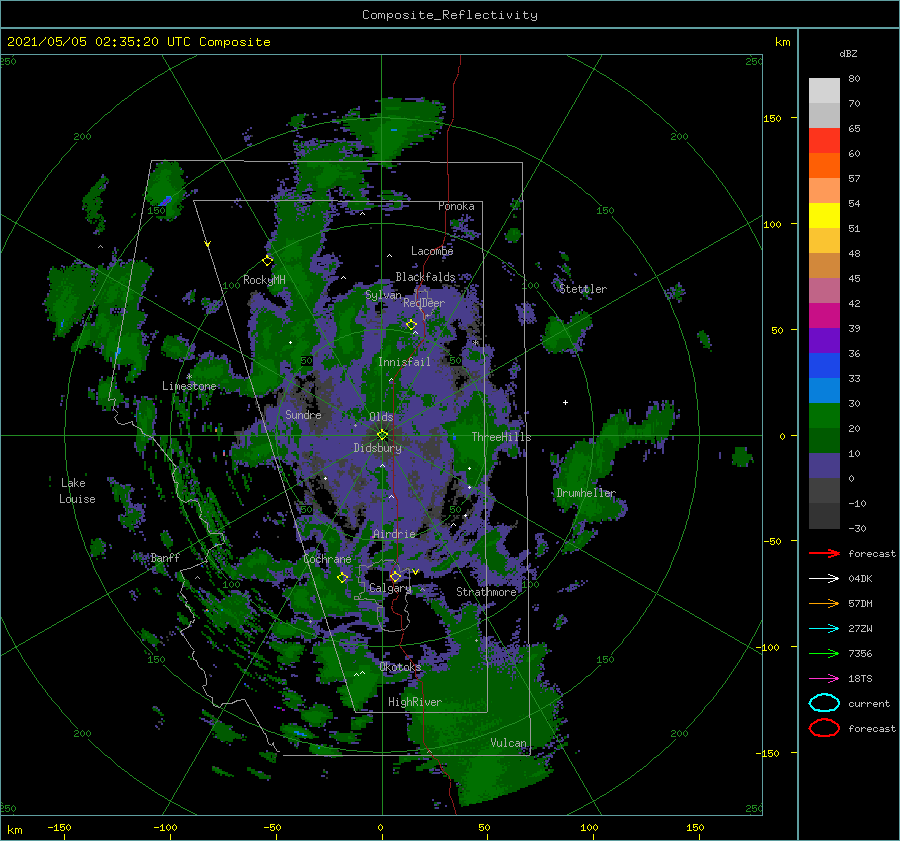Click the ThreeHills city label

501,437
